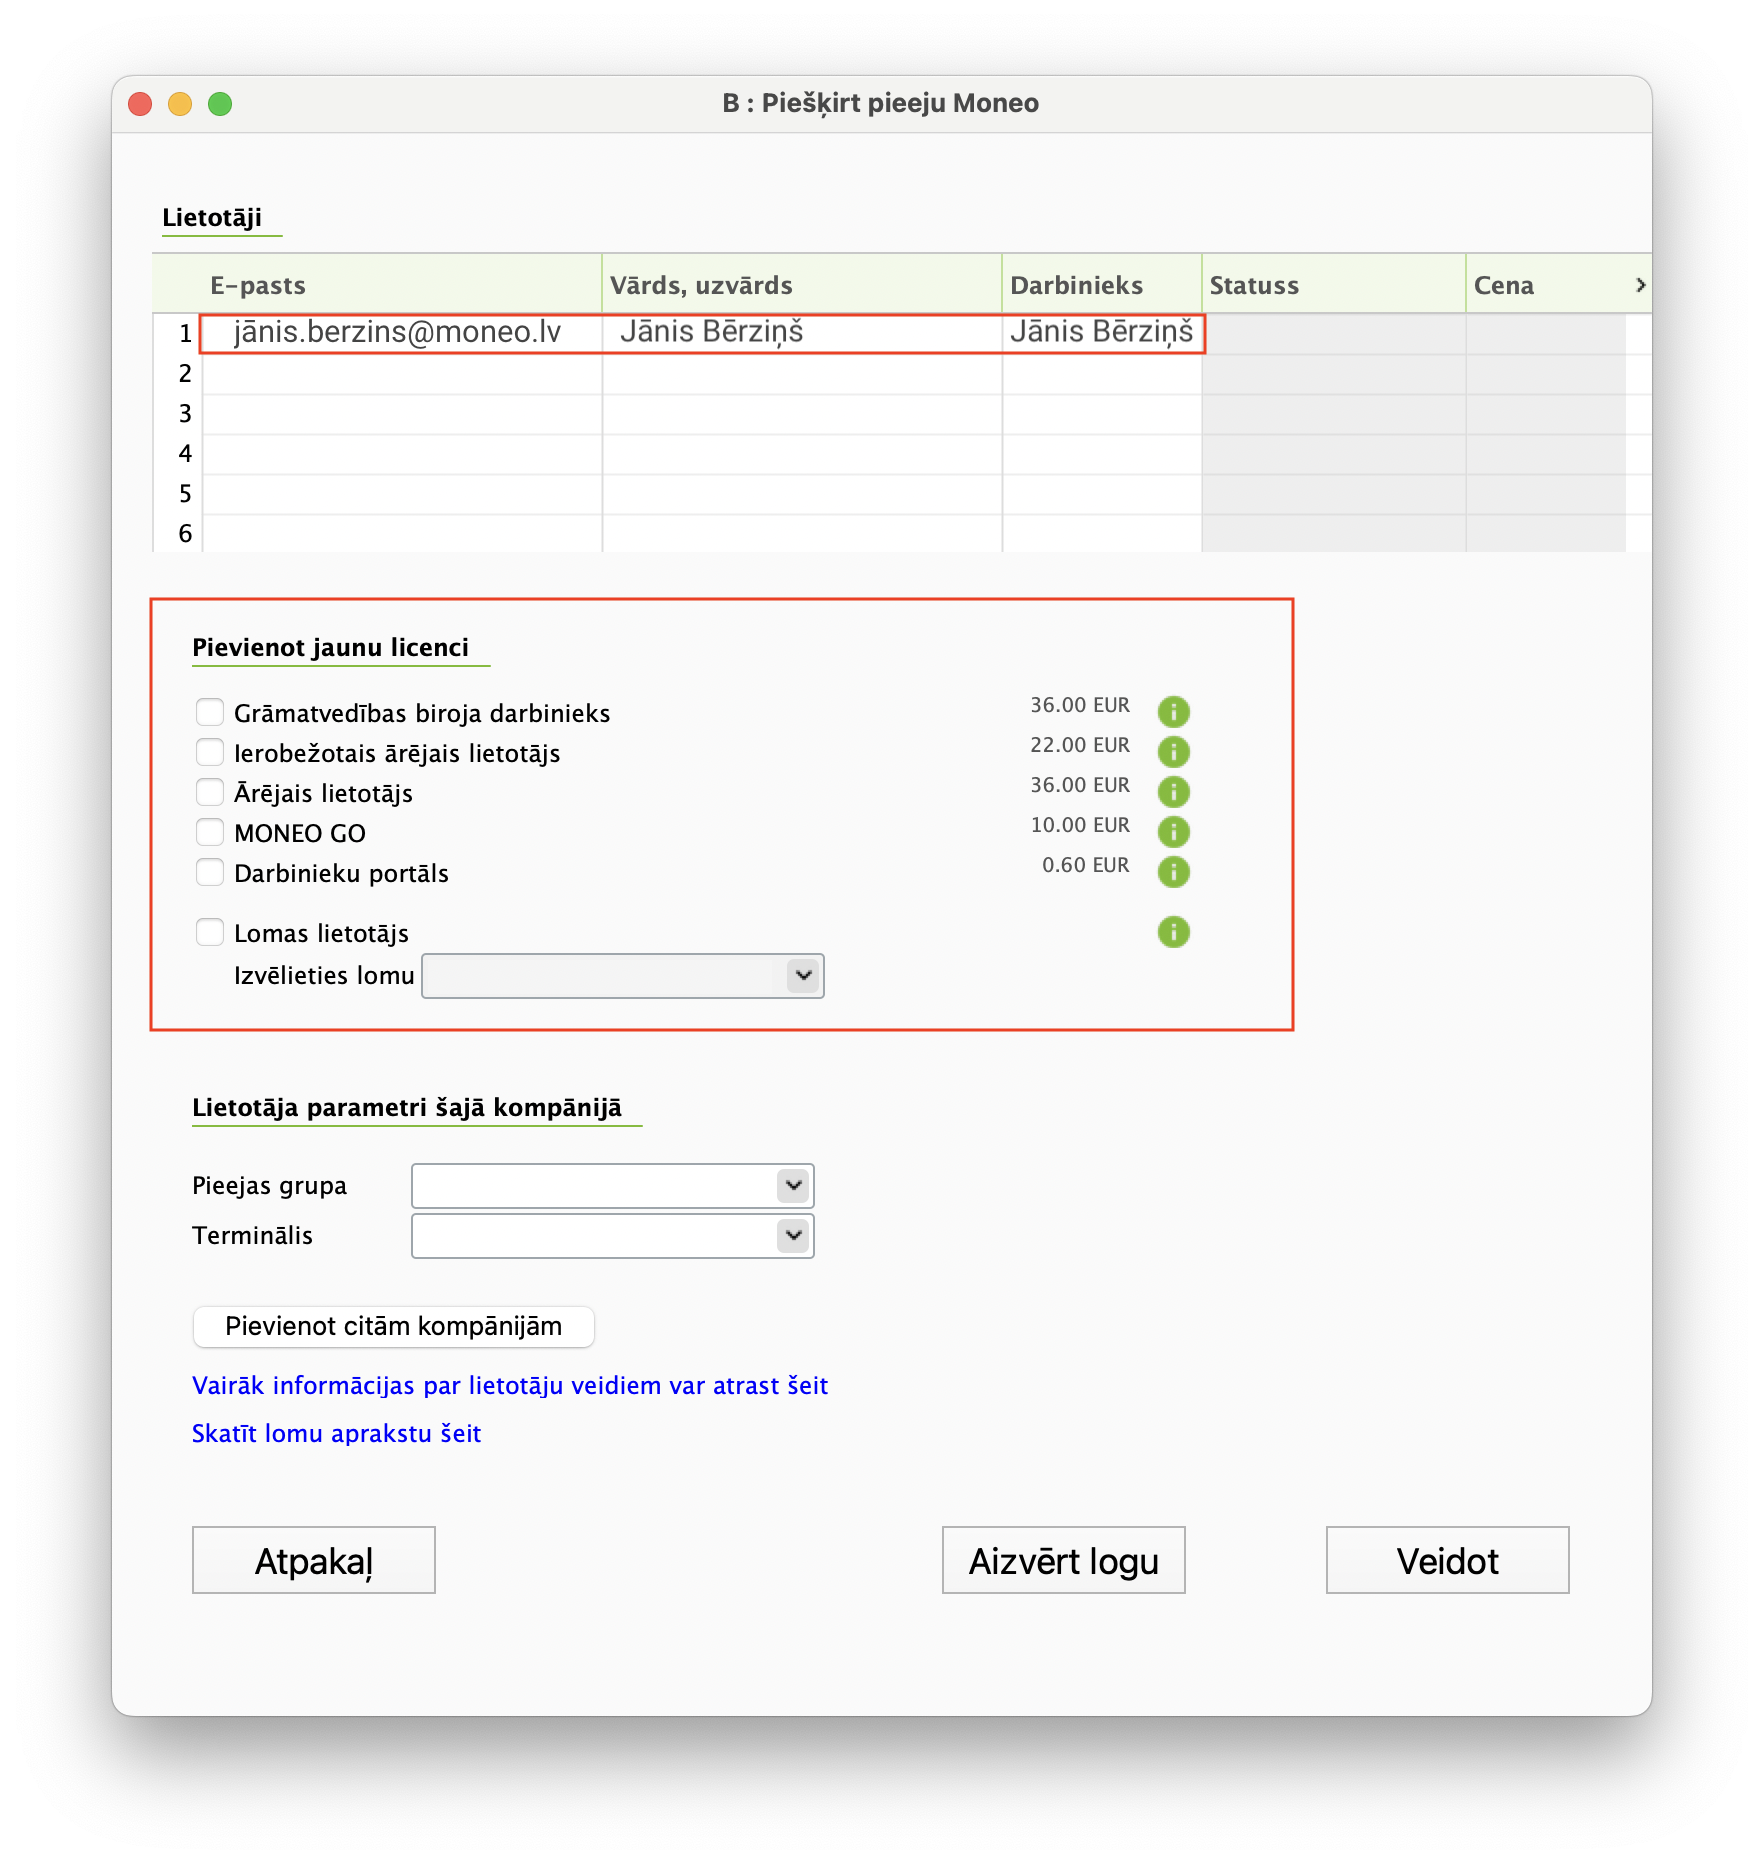This screenshot has height=1864, width=1764.
Task: Open info icon beside Darbinieku portāls
Action: click(x=1173, y=872)
